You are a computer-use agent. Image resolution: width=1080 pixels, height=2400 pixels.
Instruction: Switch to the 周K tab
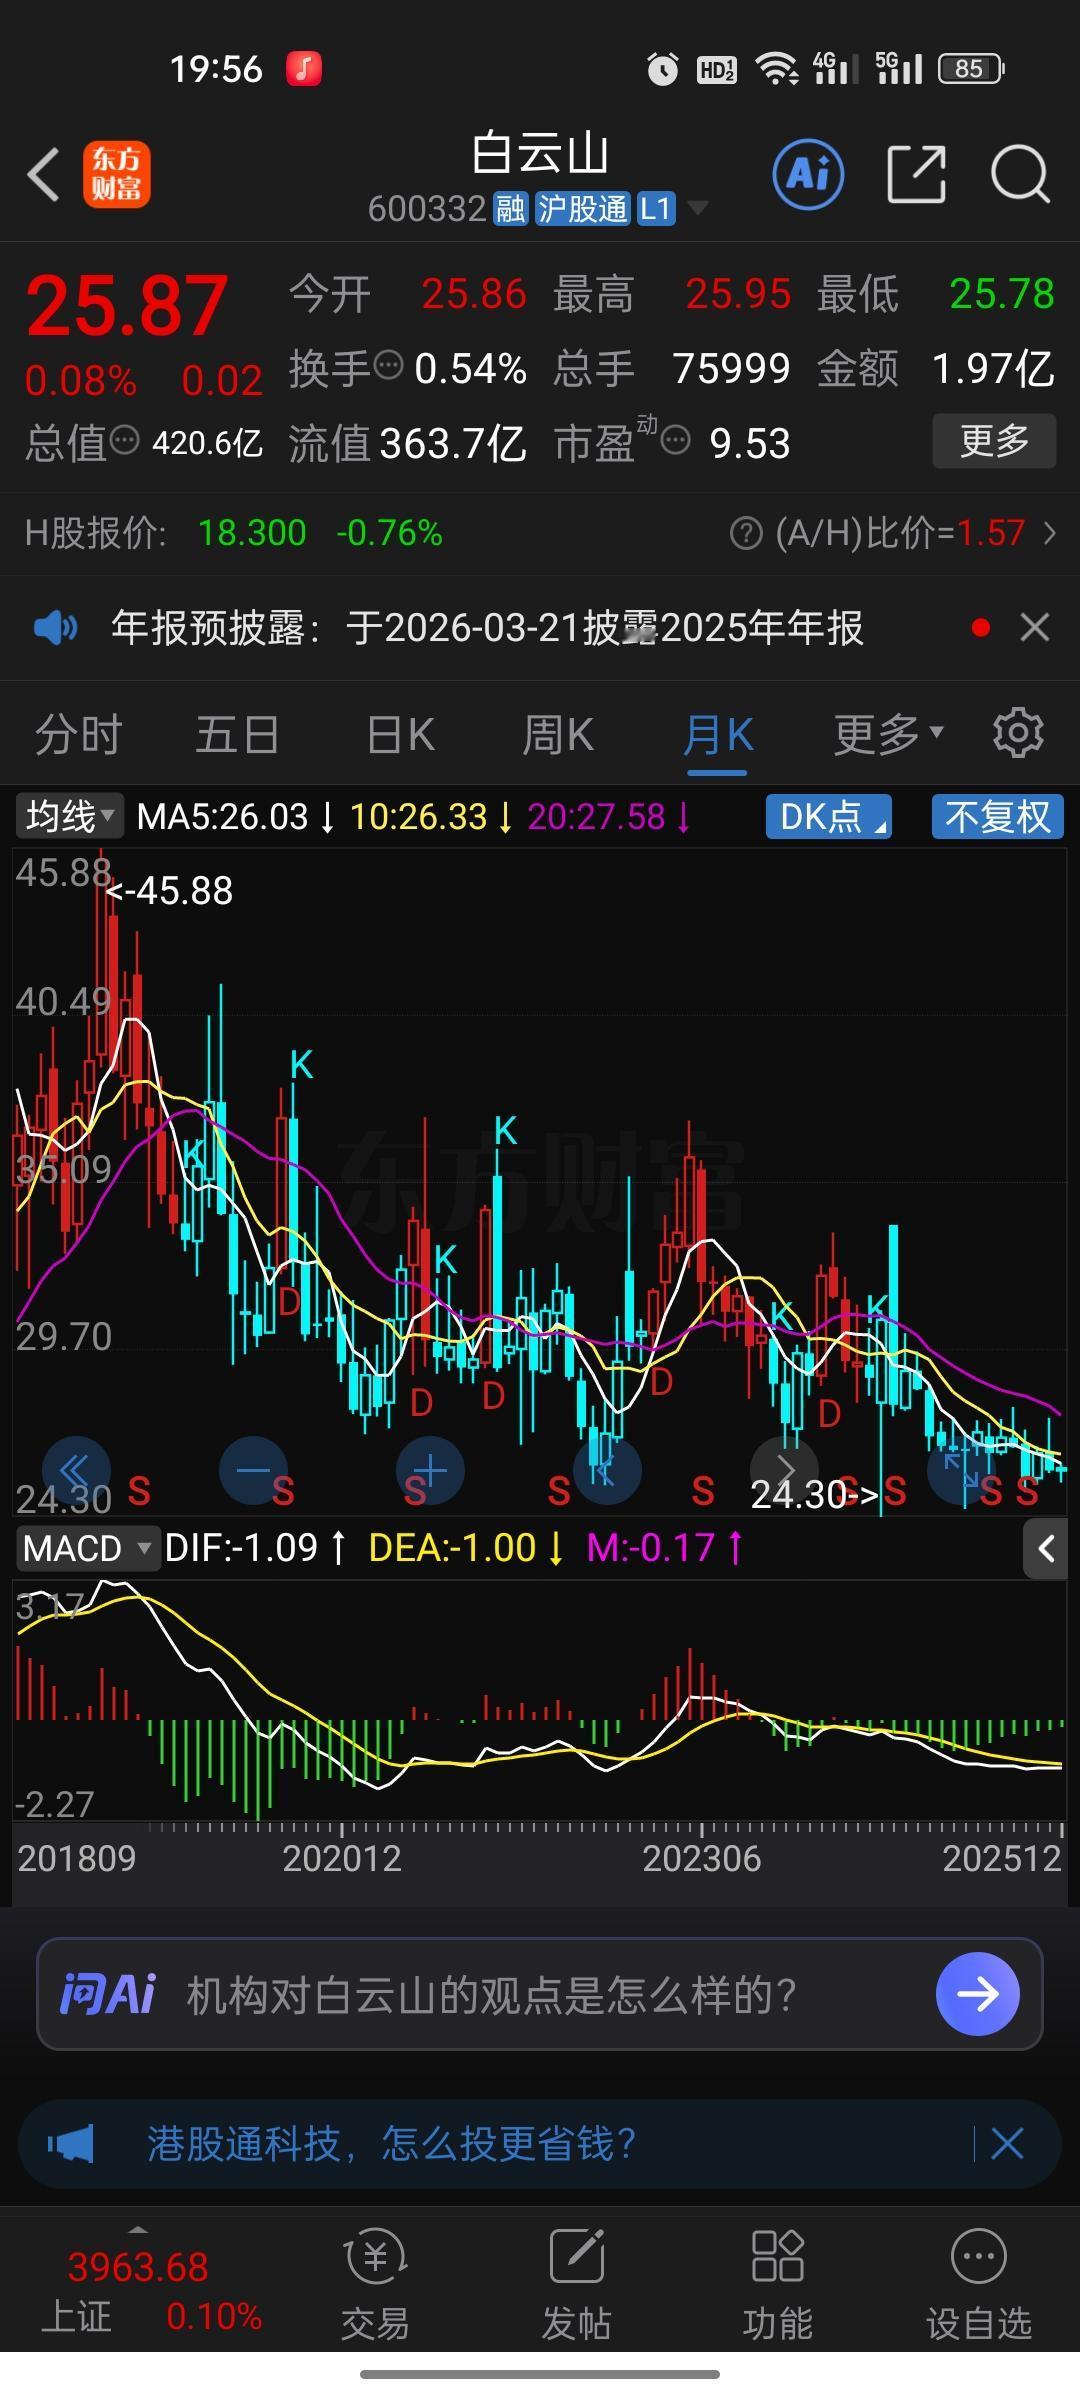(x=558, y=734)
